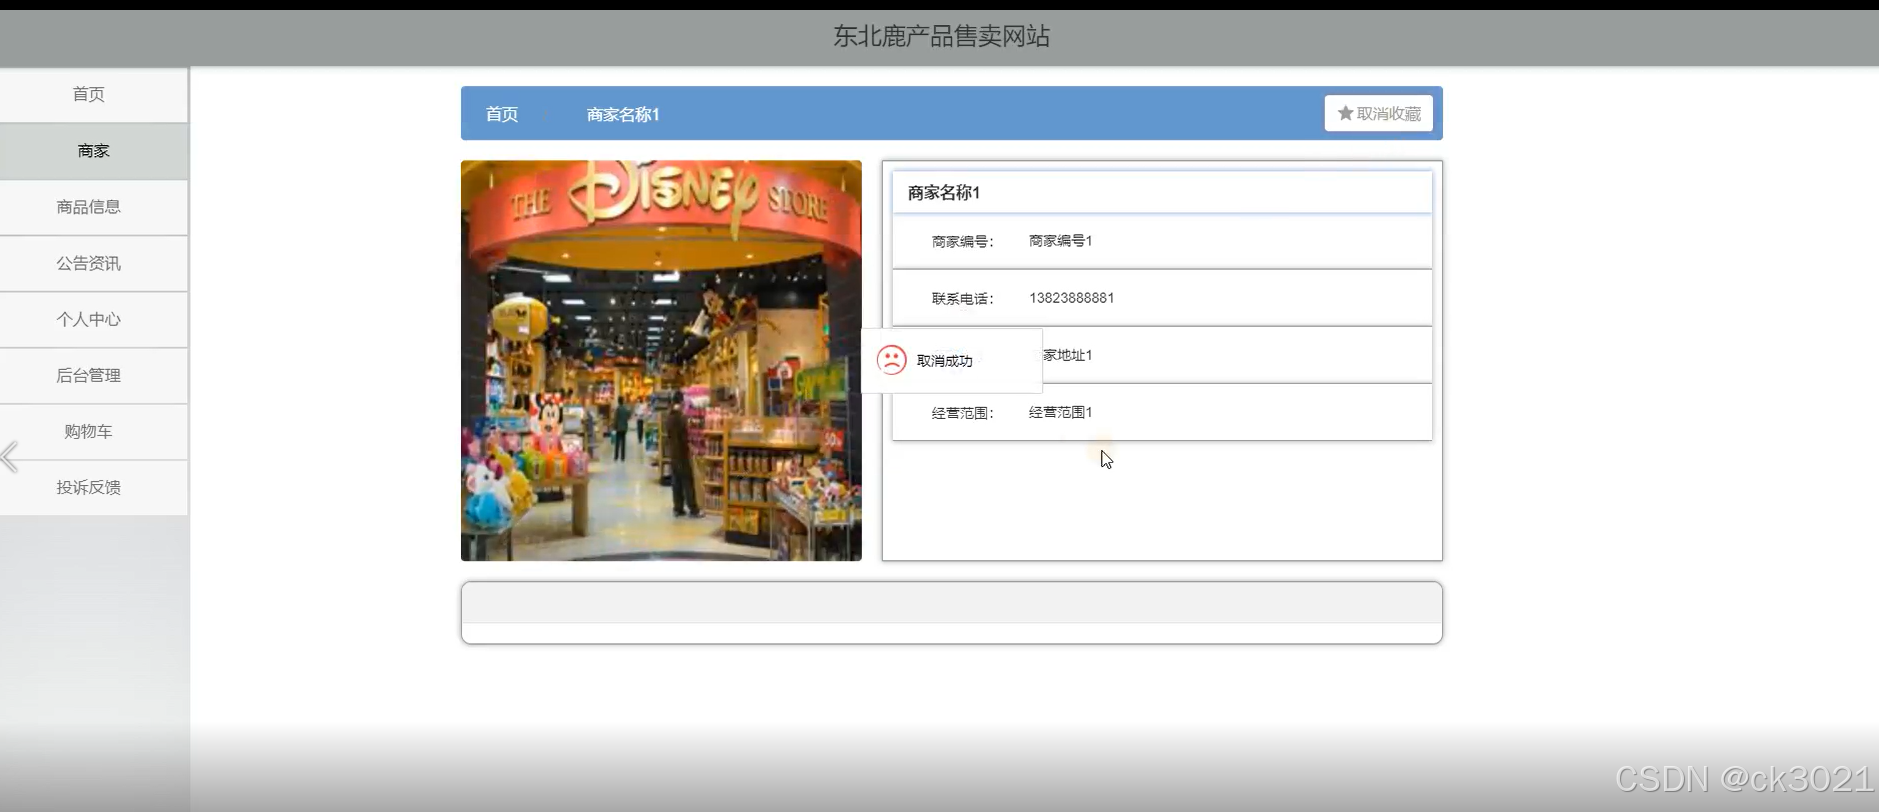Select 投诉反馈 sidebar item
1879x812 pixels.
click(x=94, y=488)
